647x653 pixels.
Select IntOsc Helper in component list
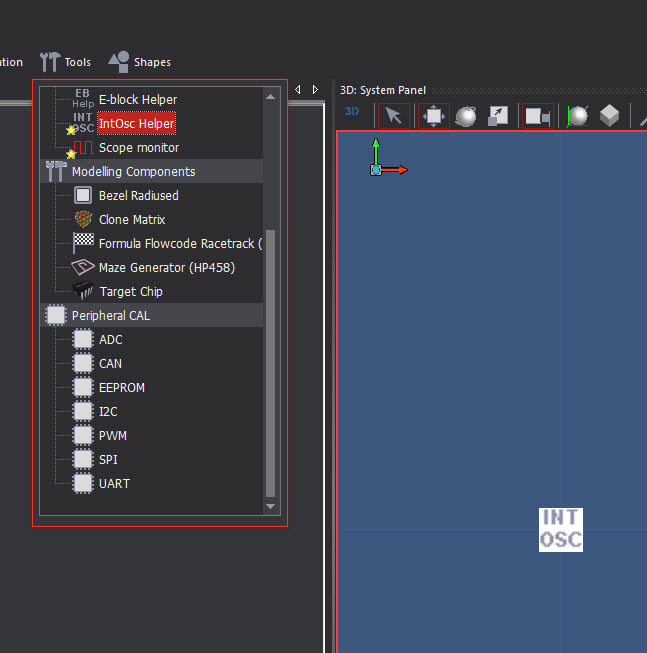click(x=137, y=123)
